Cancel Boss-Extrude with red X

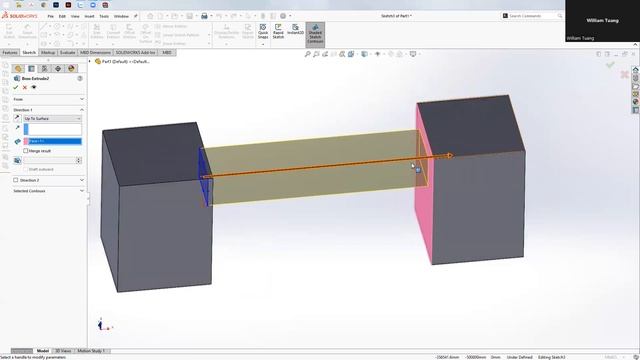click(x=24, y=87)
